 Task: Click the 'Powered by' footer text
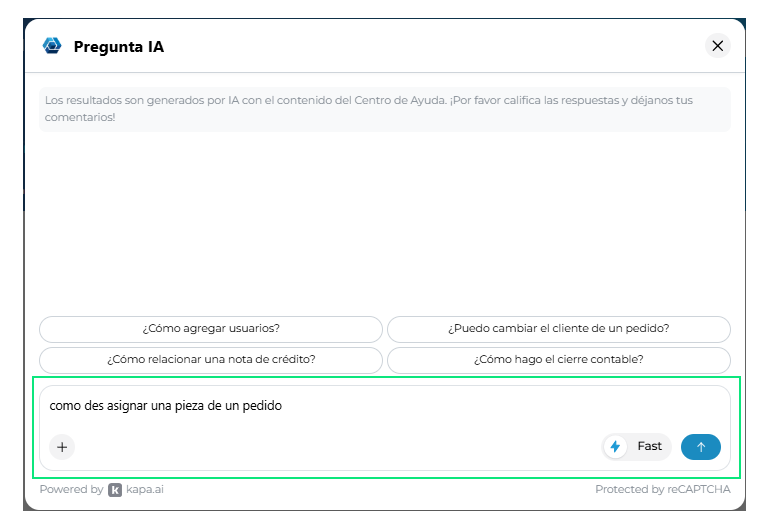pos(71,489)
